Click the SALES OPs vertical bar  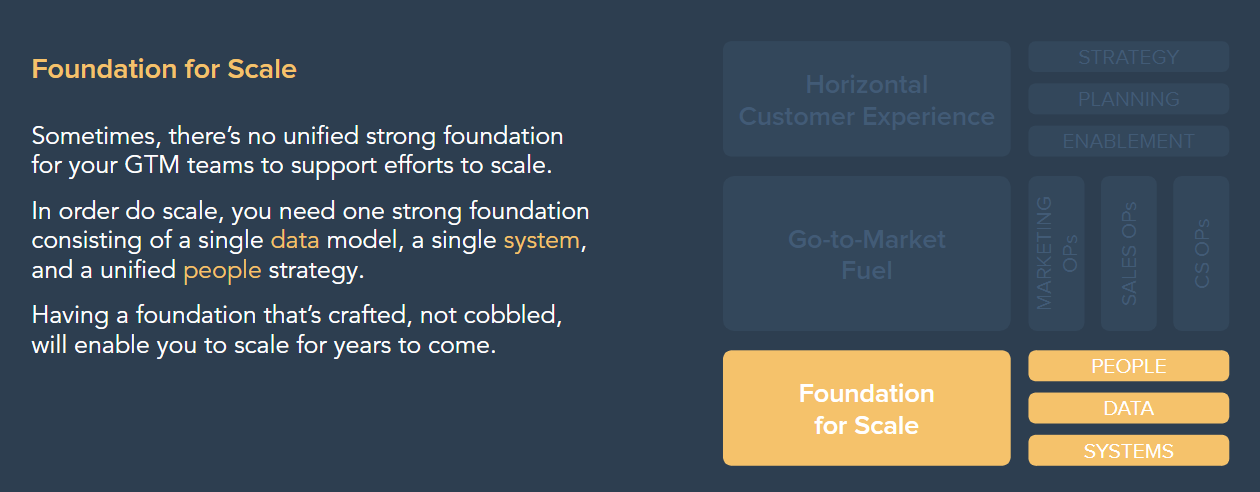1128,254
